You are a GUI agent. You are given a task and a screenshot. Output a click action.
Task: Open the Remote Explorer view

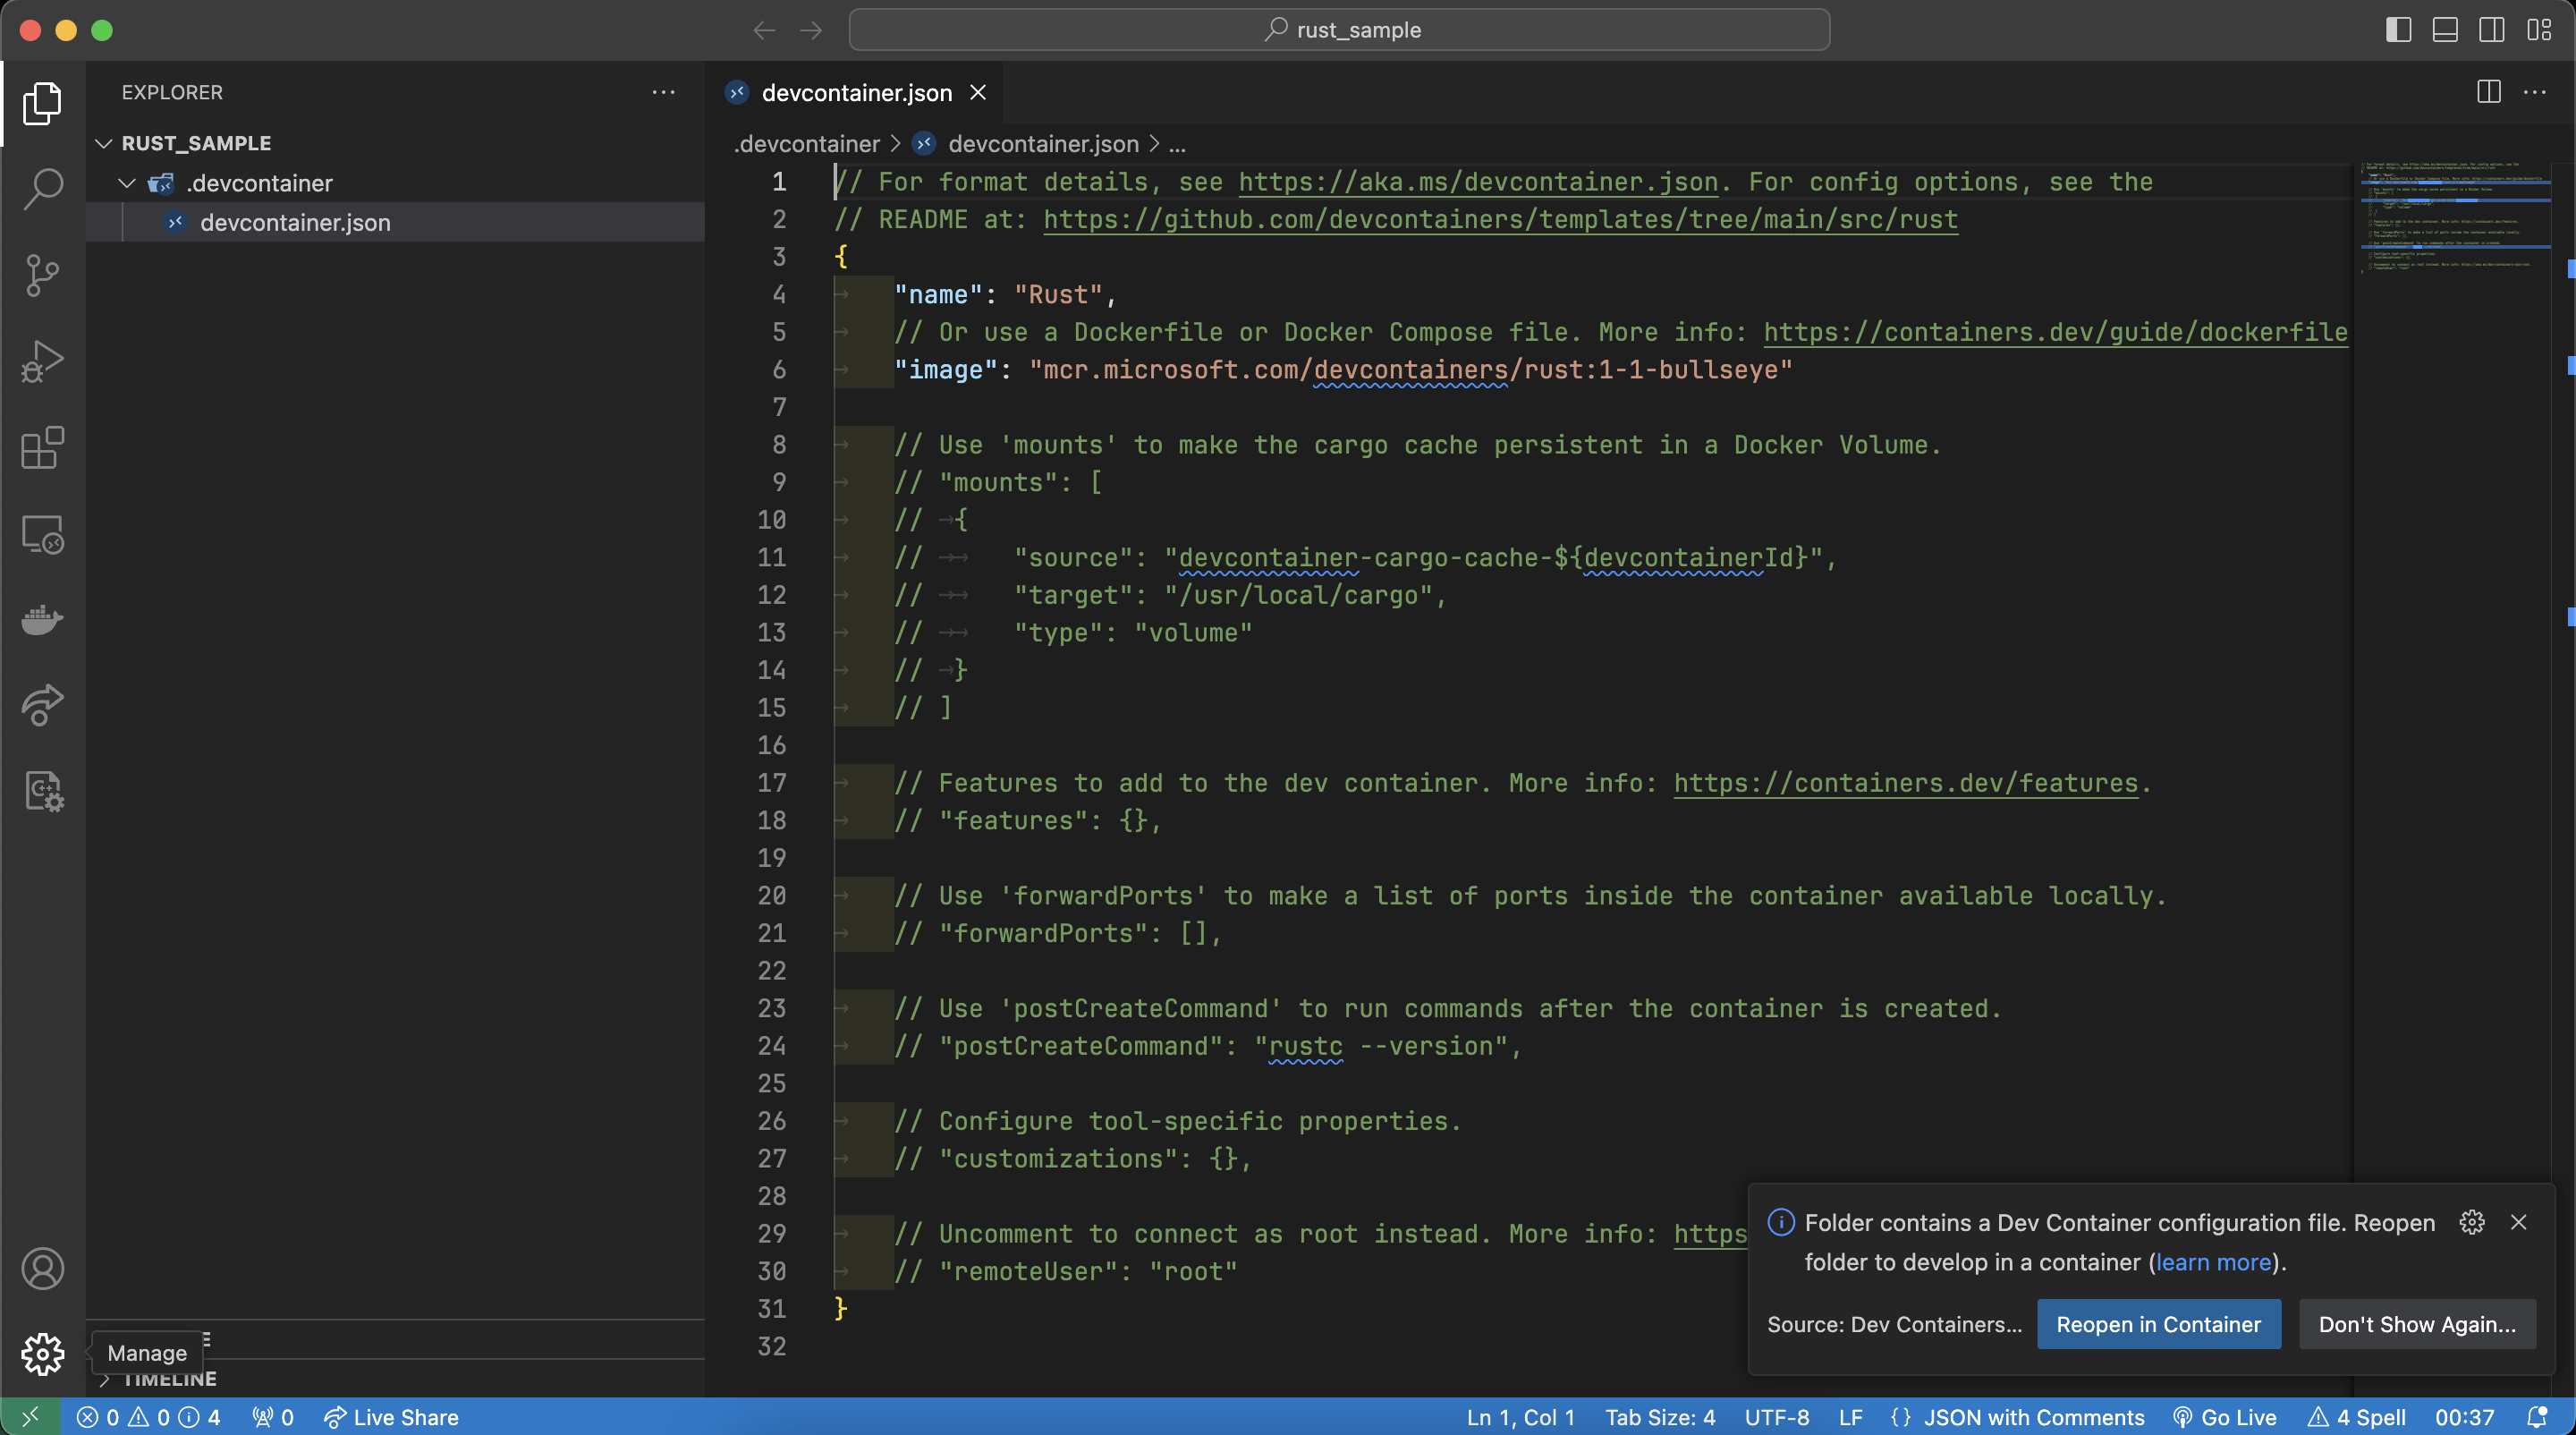pos(42,535)
